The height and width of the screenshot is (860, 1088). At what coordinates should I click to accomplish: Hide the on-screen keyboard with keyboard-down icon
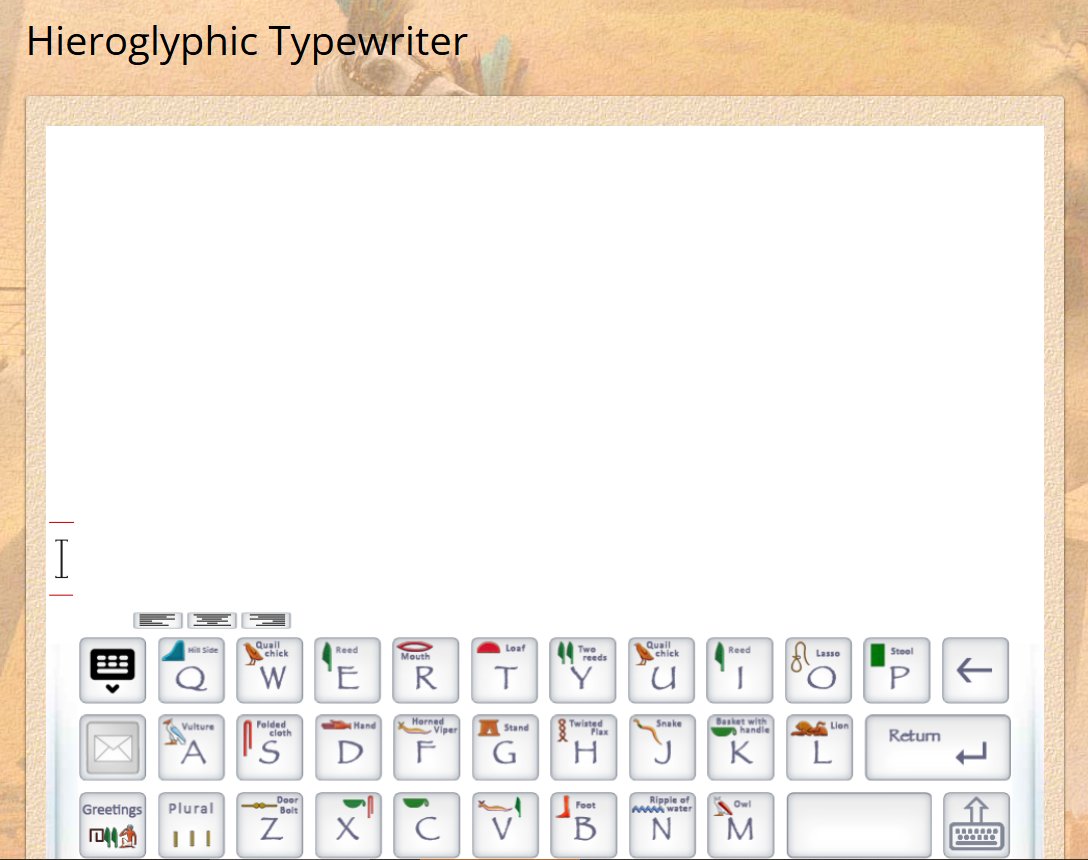pyautogui.click(x=112, y=670)
